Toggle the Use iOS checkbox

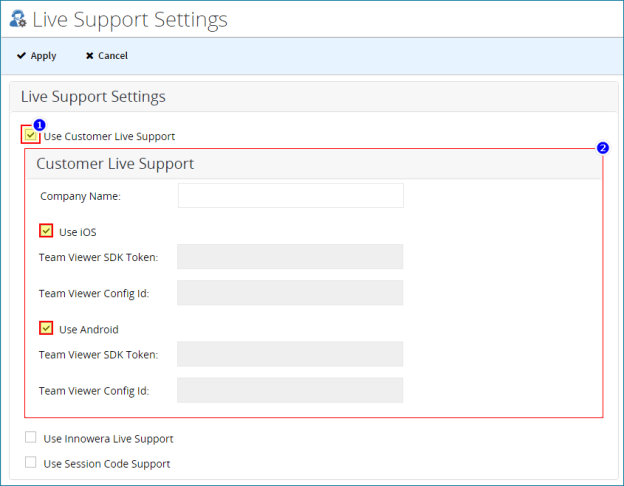point(46,231)
